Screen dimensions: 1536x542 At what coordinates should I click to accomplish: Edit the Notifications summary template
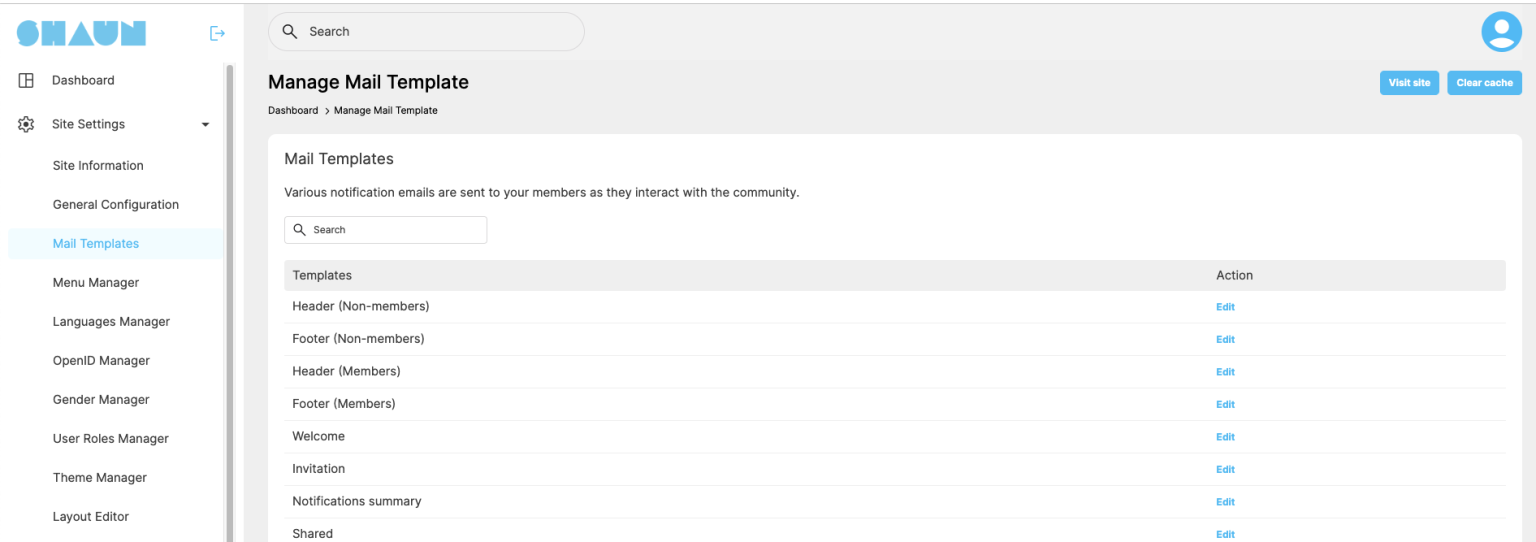tap(1225, 502)
